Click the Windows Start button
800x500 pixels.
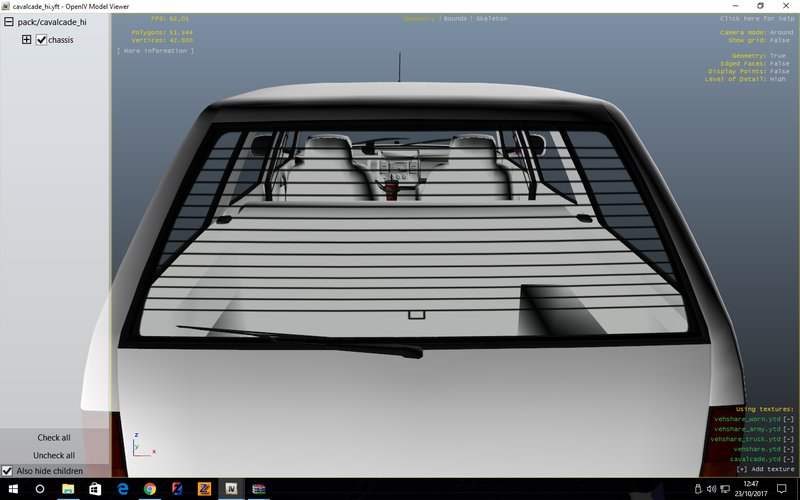[x=11, y=489]
